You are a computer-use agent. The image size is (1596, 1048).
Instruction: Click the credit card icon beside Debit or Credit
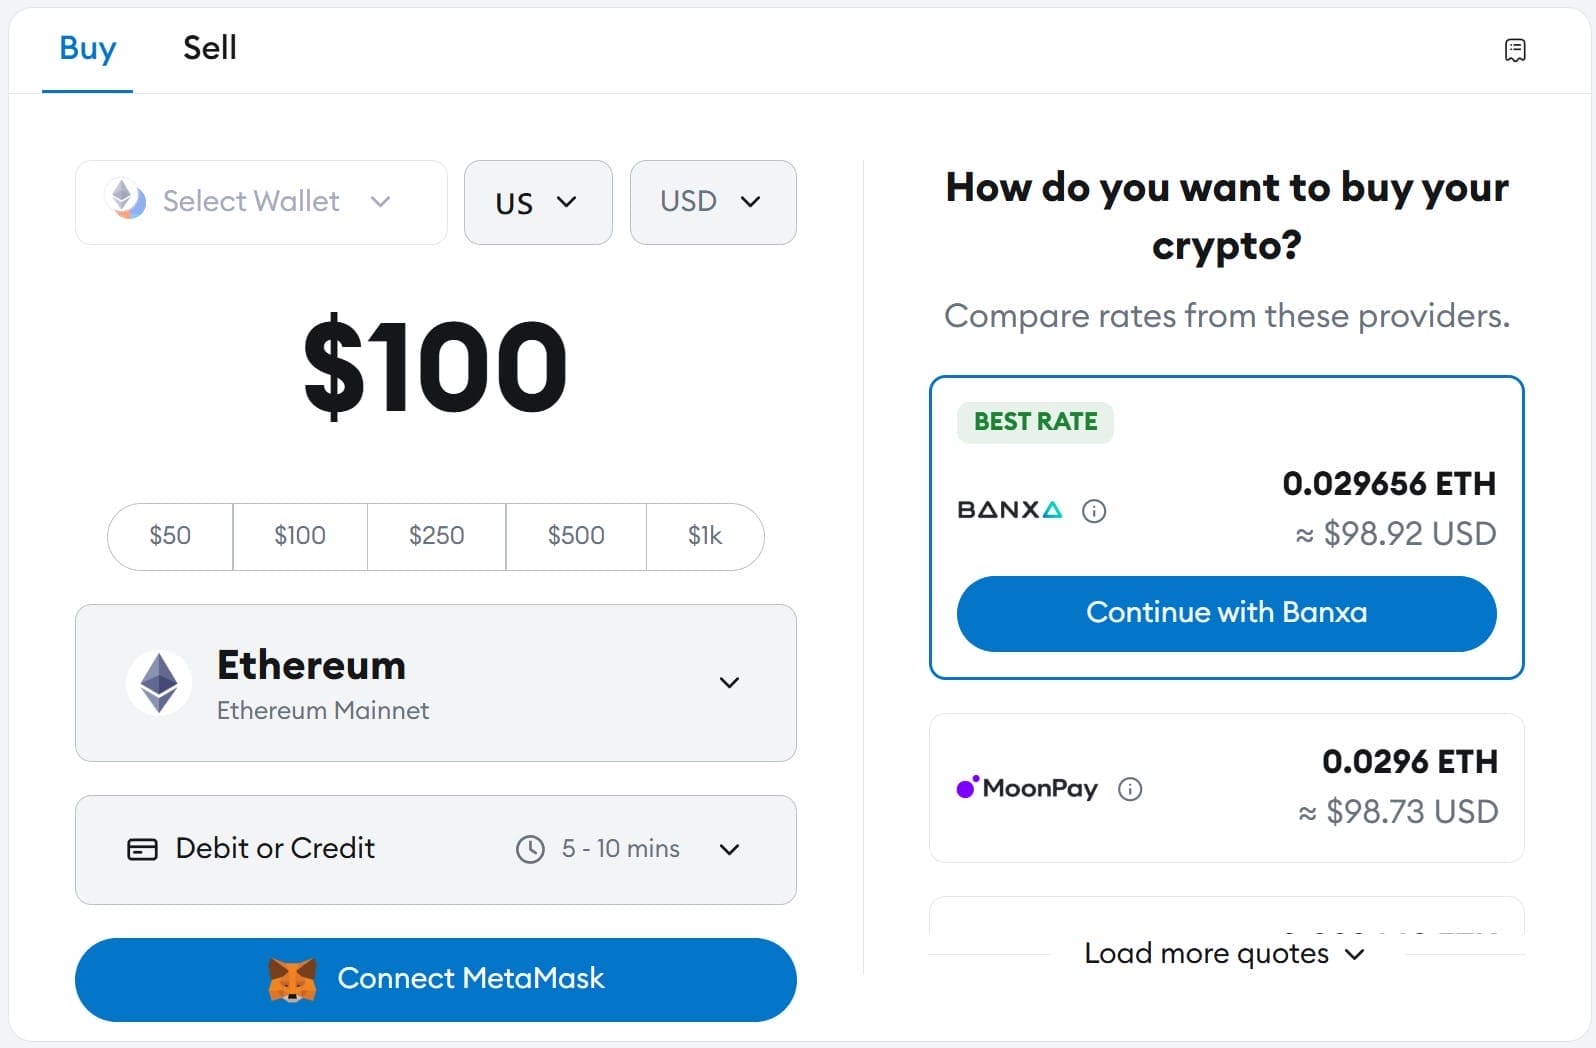pyautogui.click(x=142, y=848)
